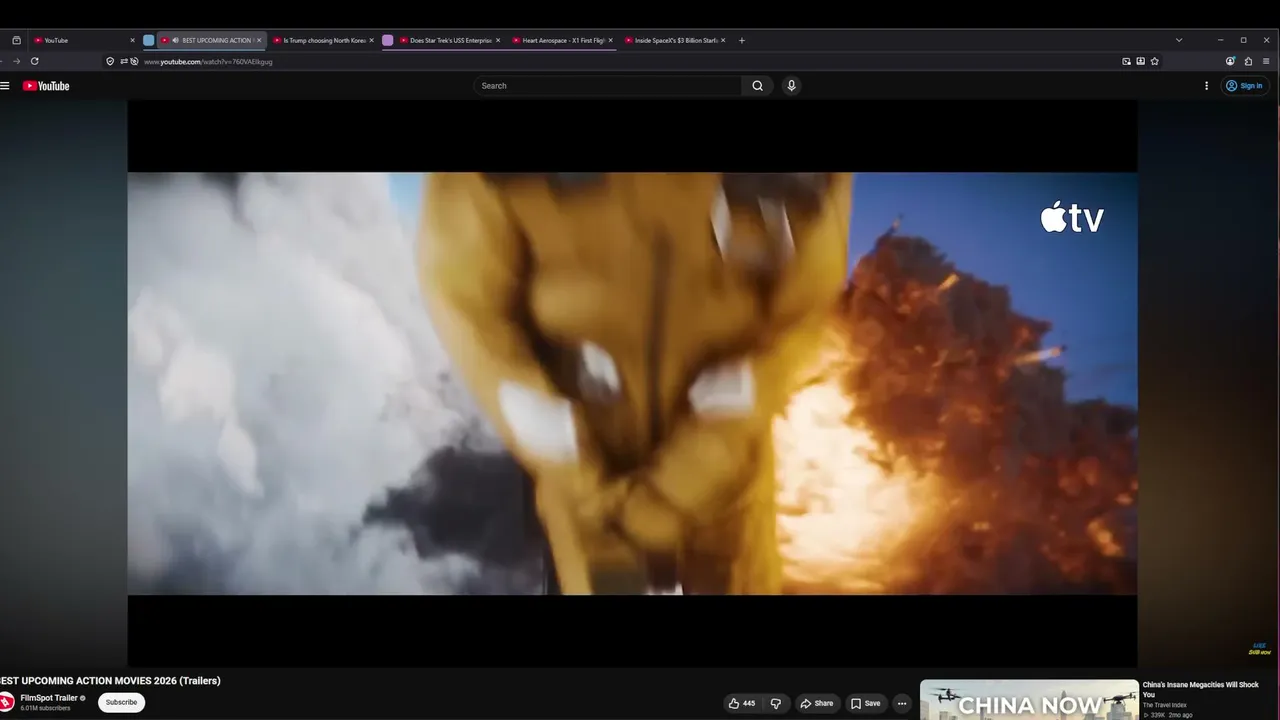Switch to Is Trump choosing North Korea tab

pos(323,40)
